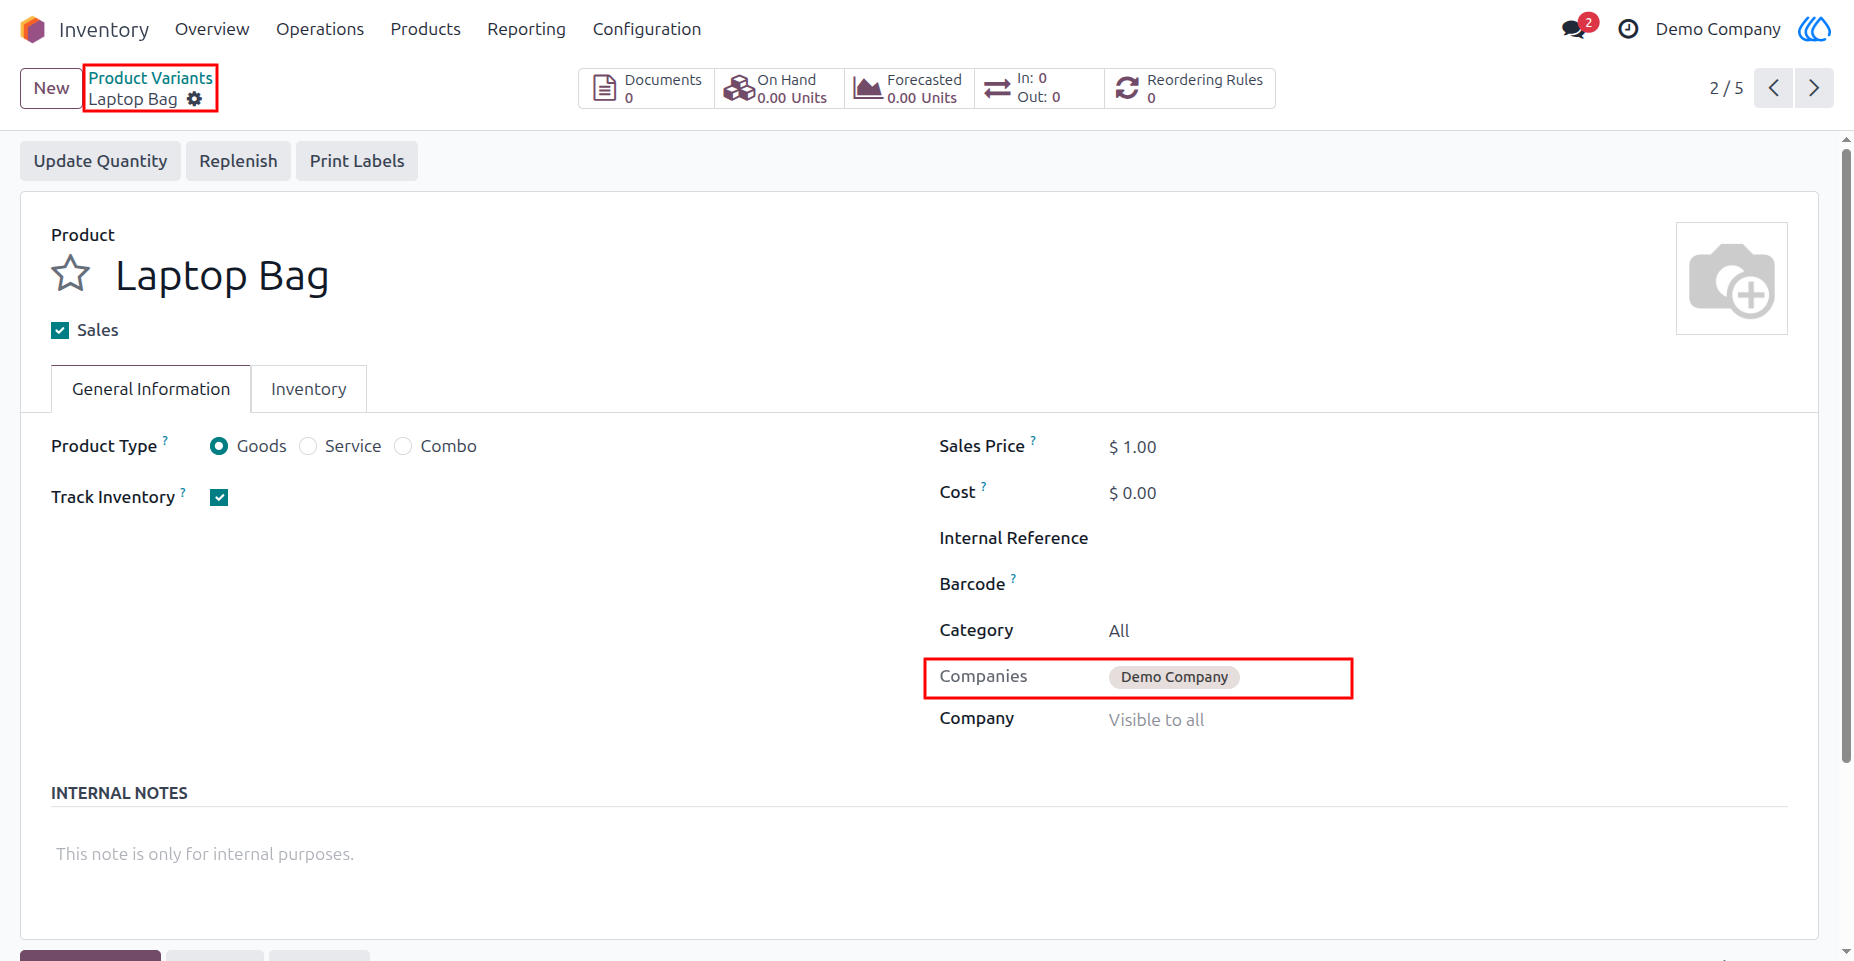1854x961 pixels.
Task: Open the Reporting menu
Action: point(527,29)
